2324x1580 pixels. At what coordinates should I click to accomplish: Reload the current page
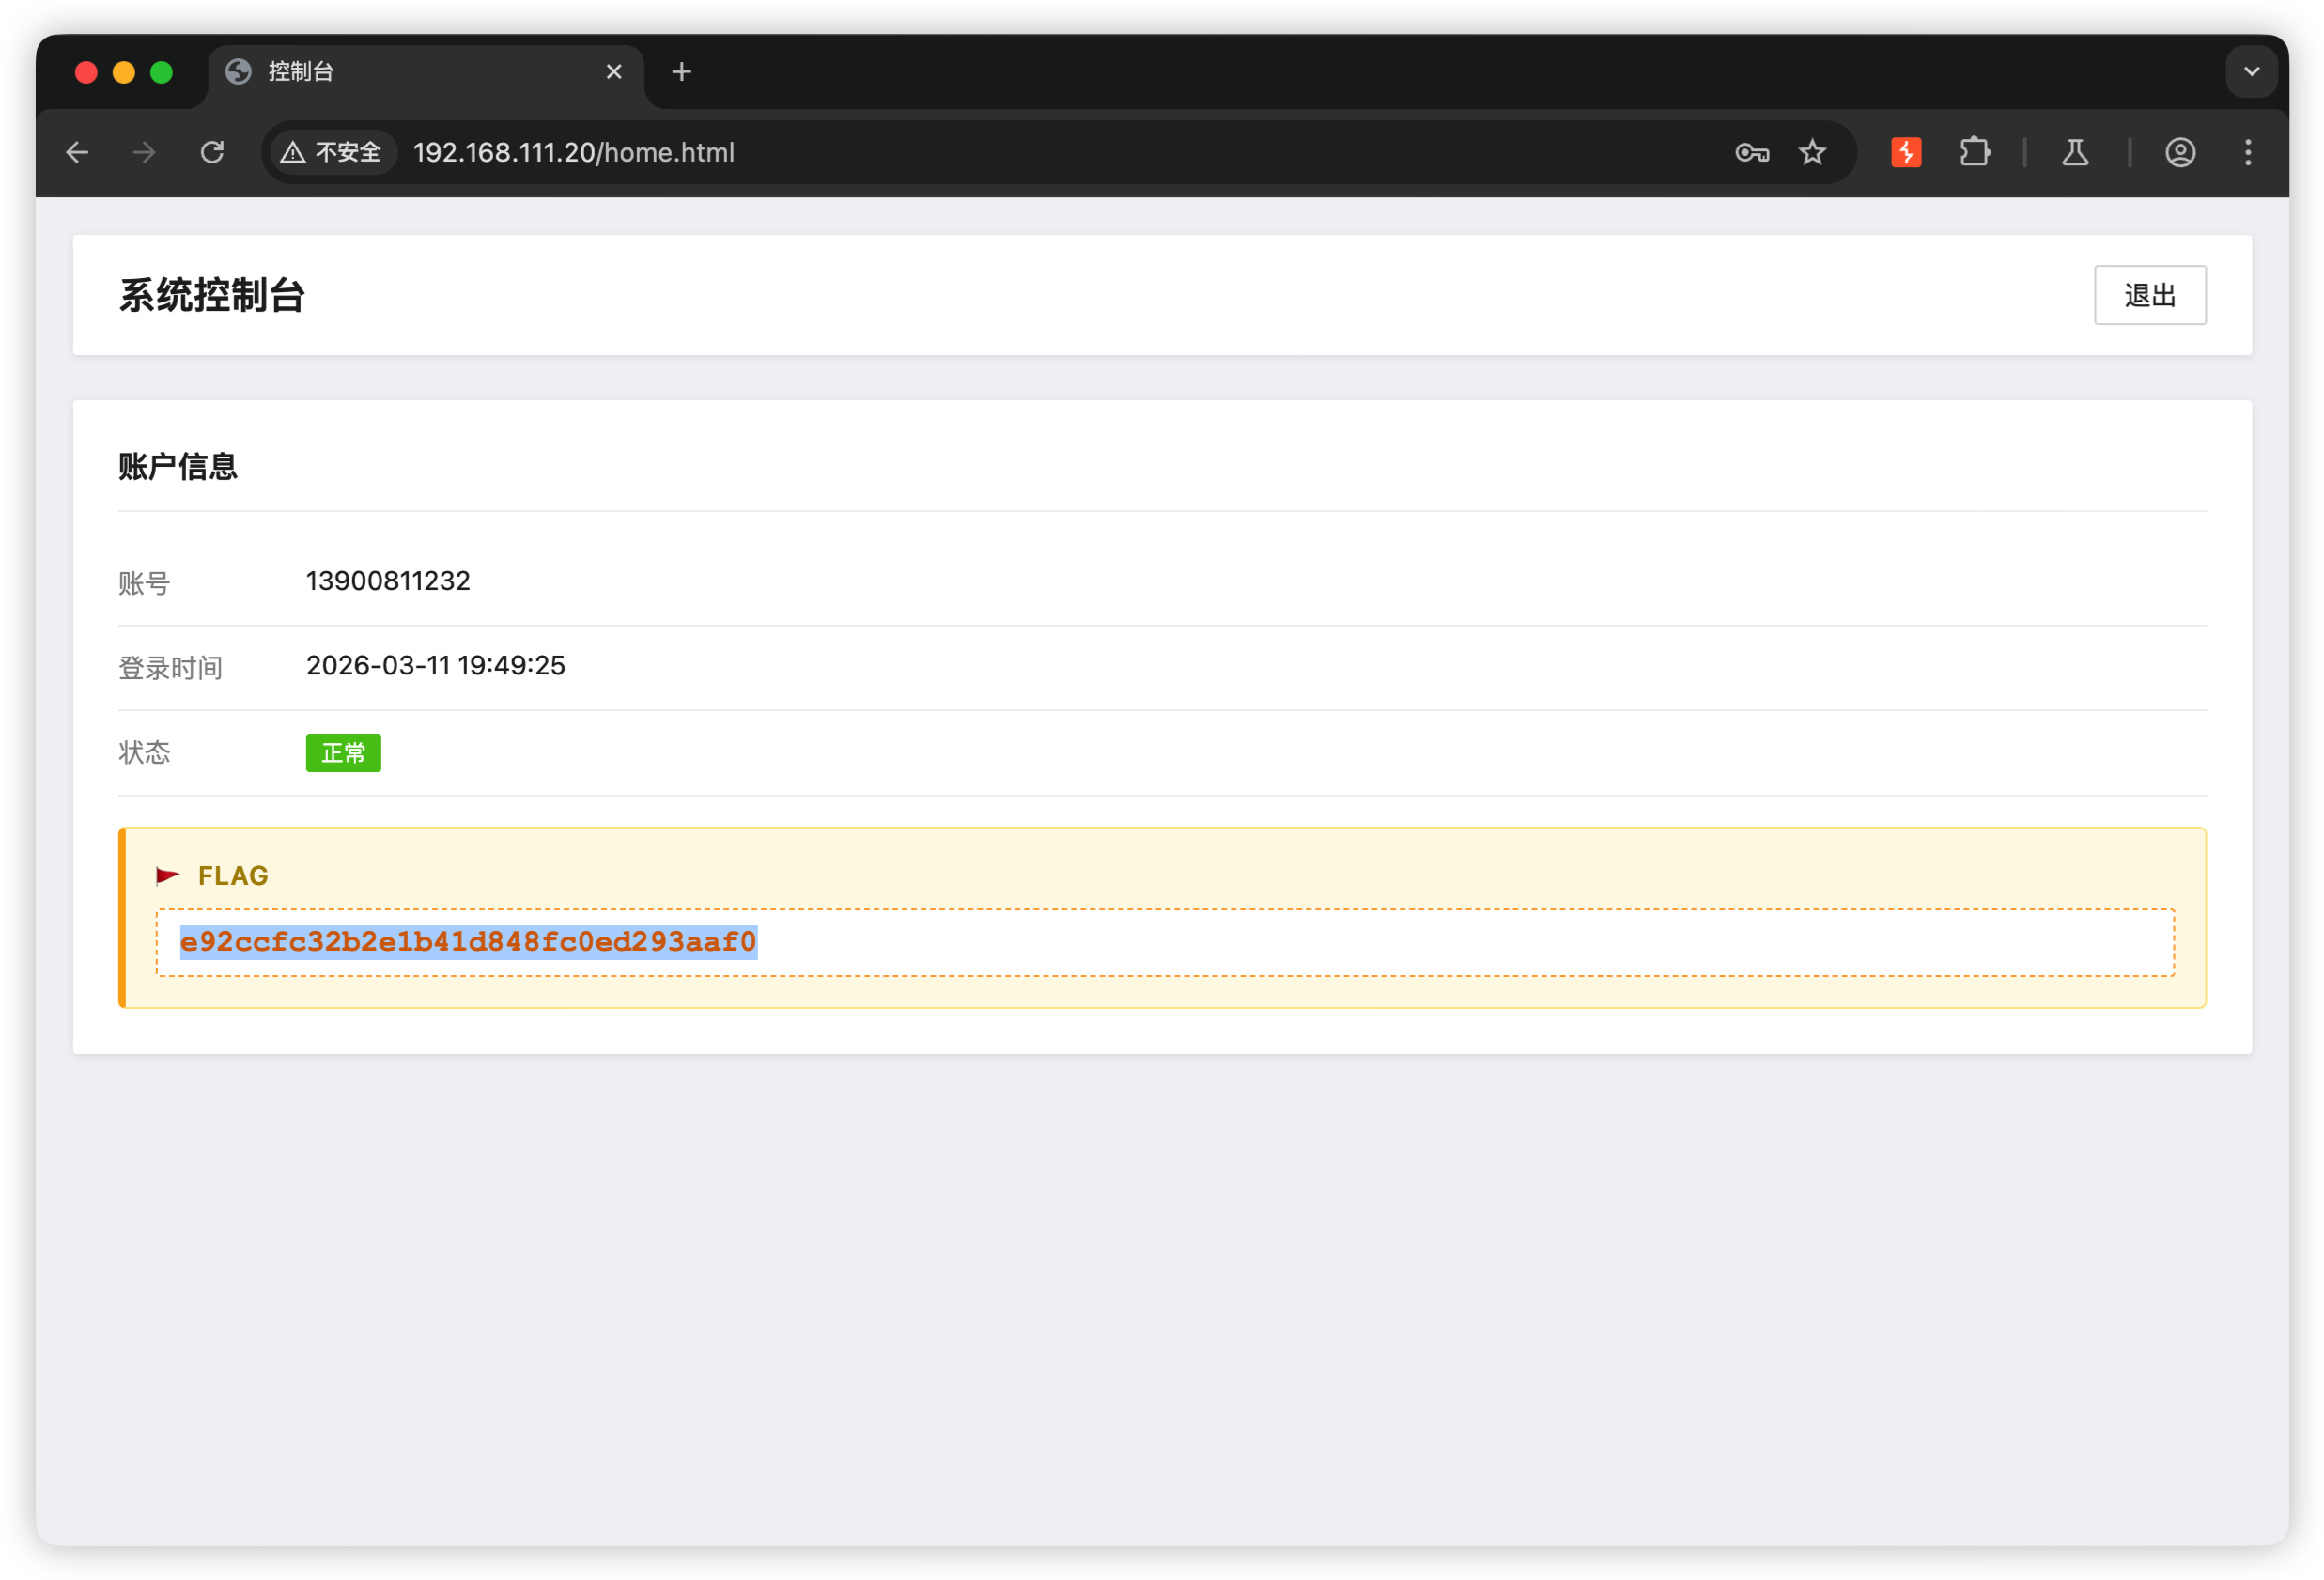(x=212, y=152)
